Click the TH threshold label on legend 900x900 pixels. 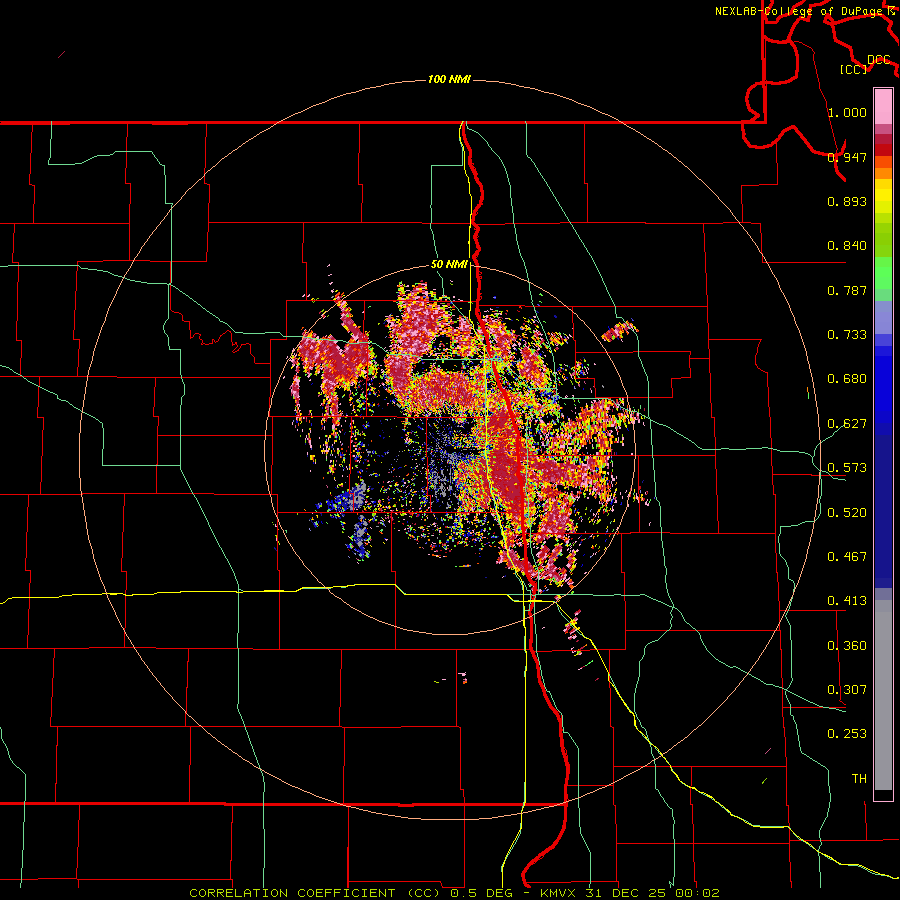coord(859,779)
